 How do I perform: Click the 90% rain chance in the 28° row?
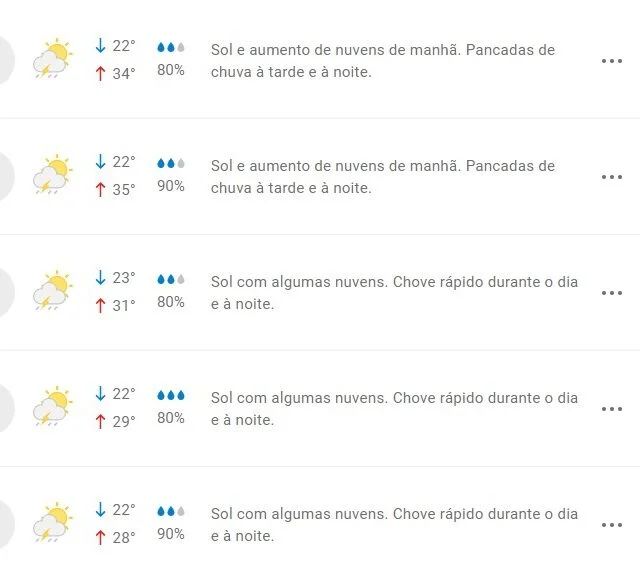(171, 534)
